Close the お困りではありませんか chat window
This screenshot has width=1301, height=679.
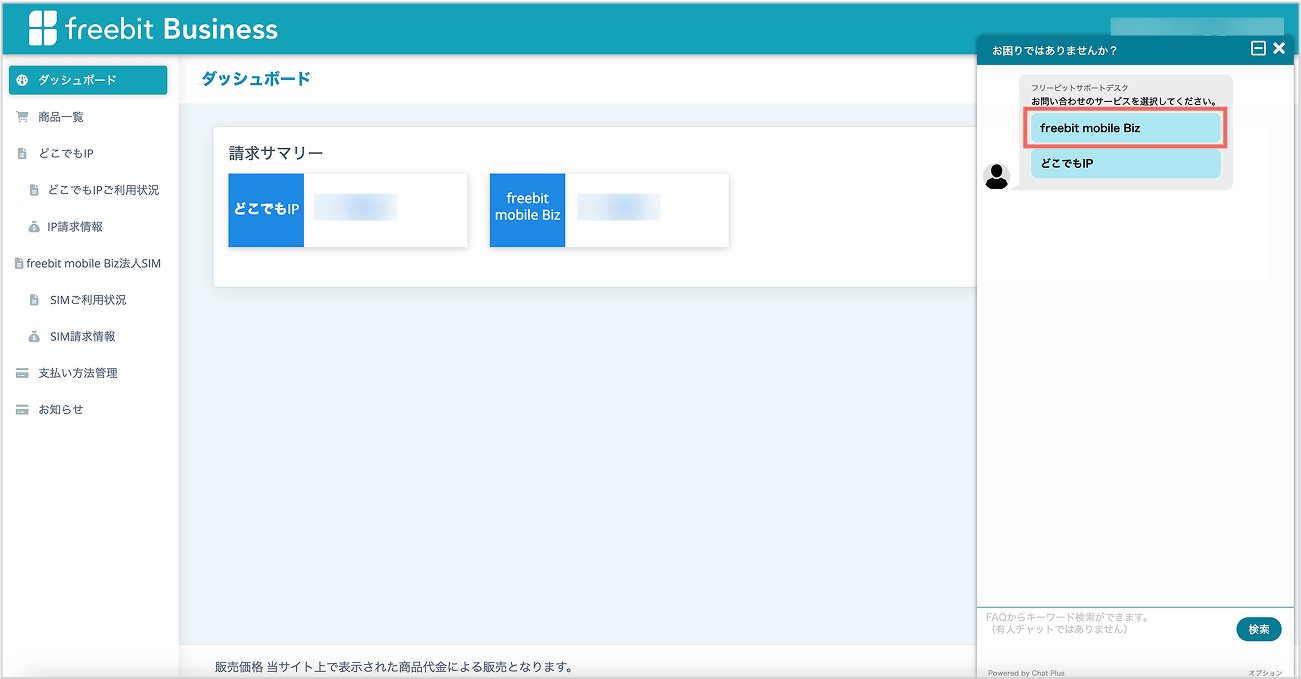pos(1279,48)
